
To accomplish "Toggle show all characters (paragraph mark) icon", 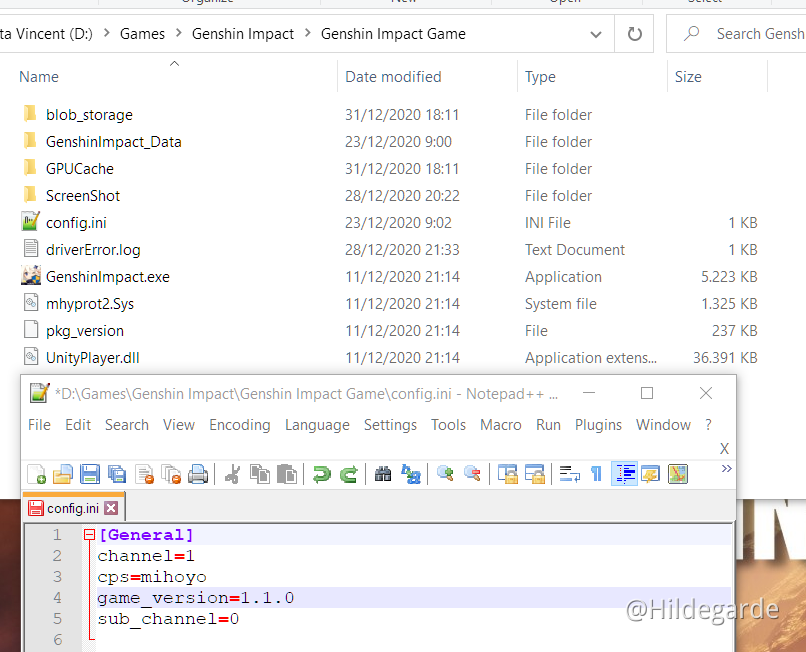I will coord(597,473).
